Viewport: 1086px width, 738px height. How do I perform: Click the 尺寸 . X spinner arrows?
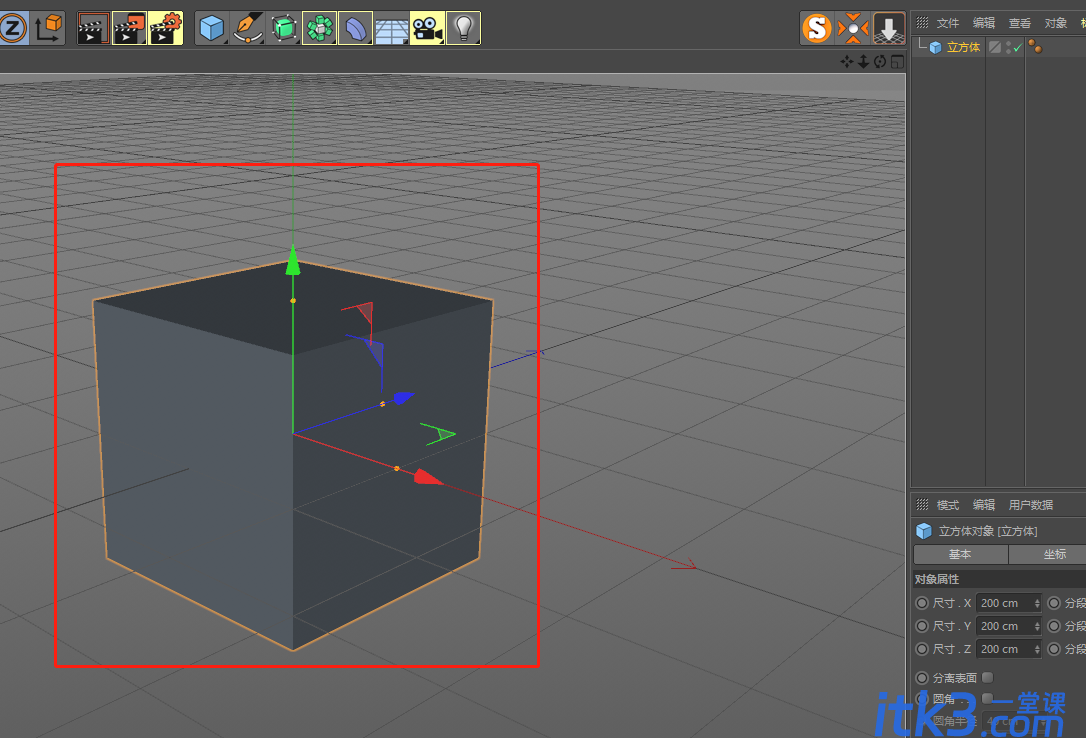[x=1037, y=603]
